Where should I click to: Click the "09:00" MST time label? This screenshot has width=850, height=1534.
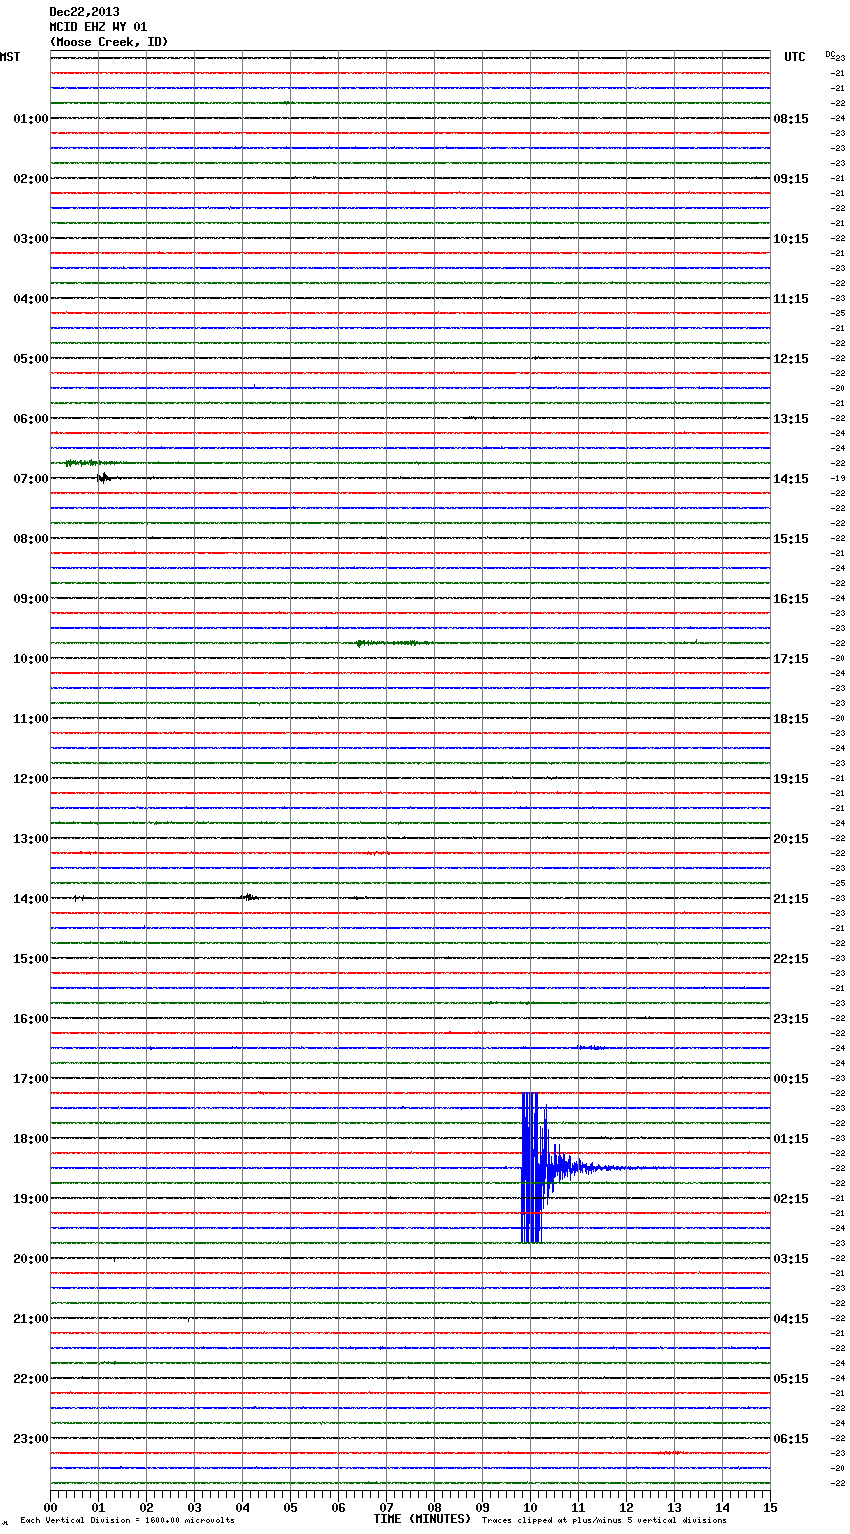30,599
